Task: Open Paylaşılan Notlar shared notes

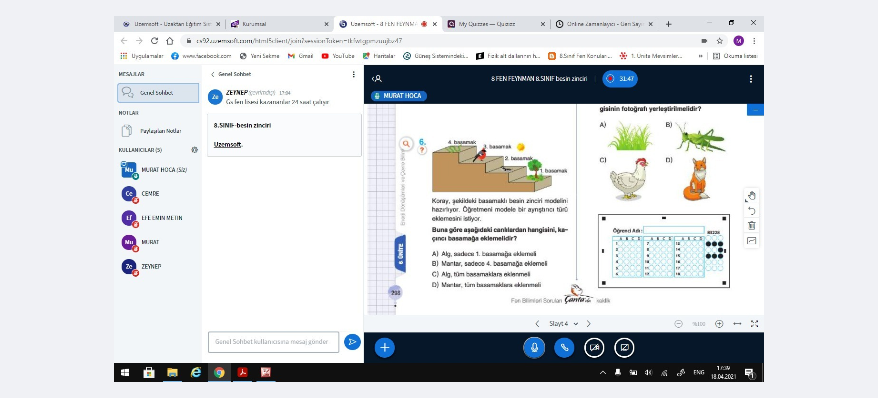Action: (x=158, y=131)
